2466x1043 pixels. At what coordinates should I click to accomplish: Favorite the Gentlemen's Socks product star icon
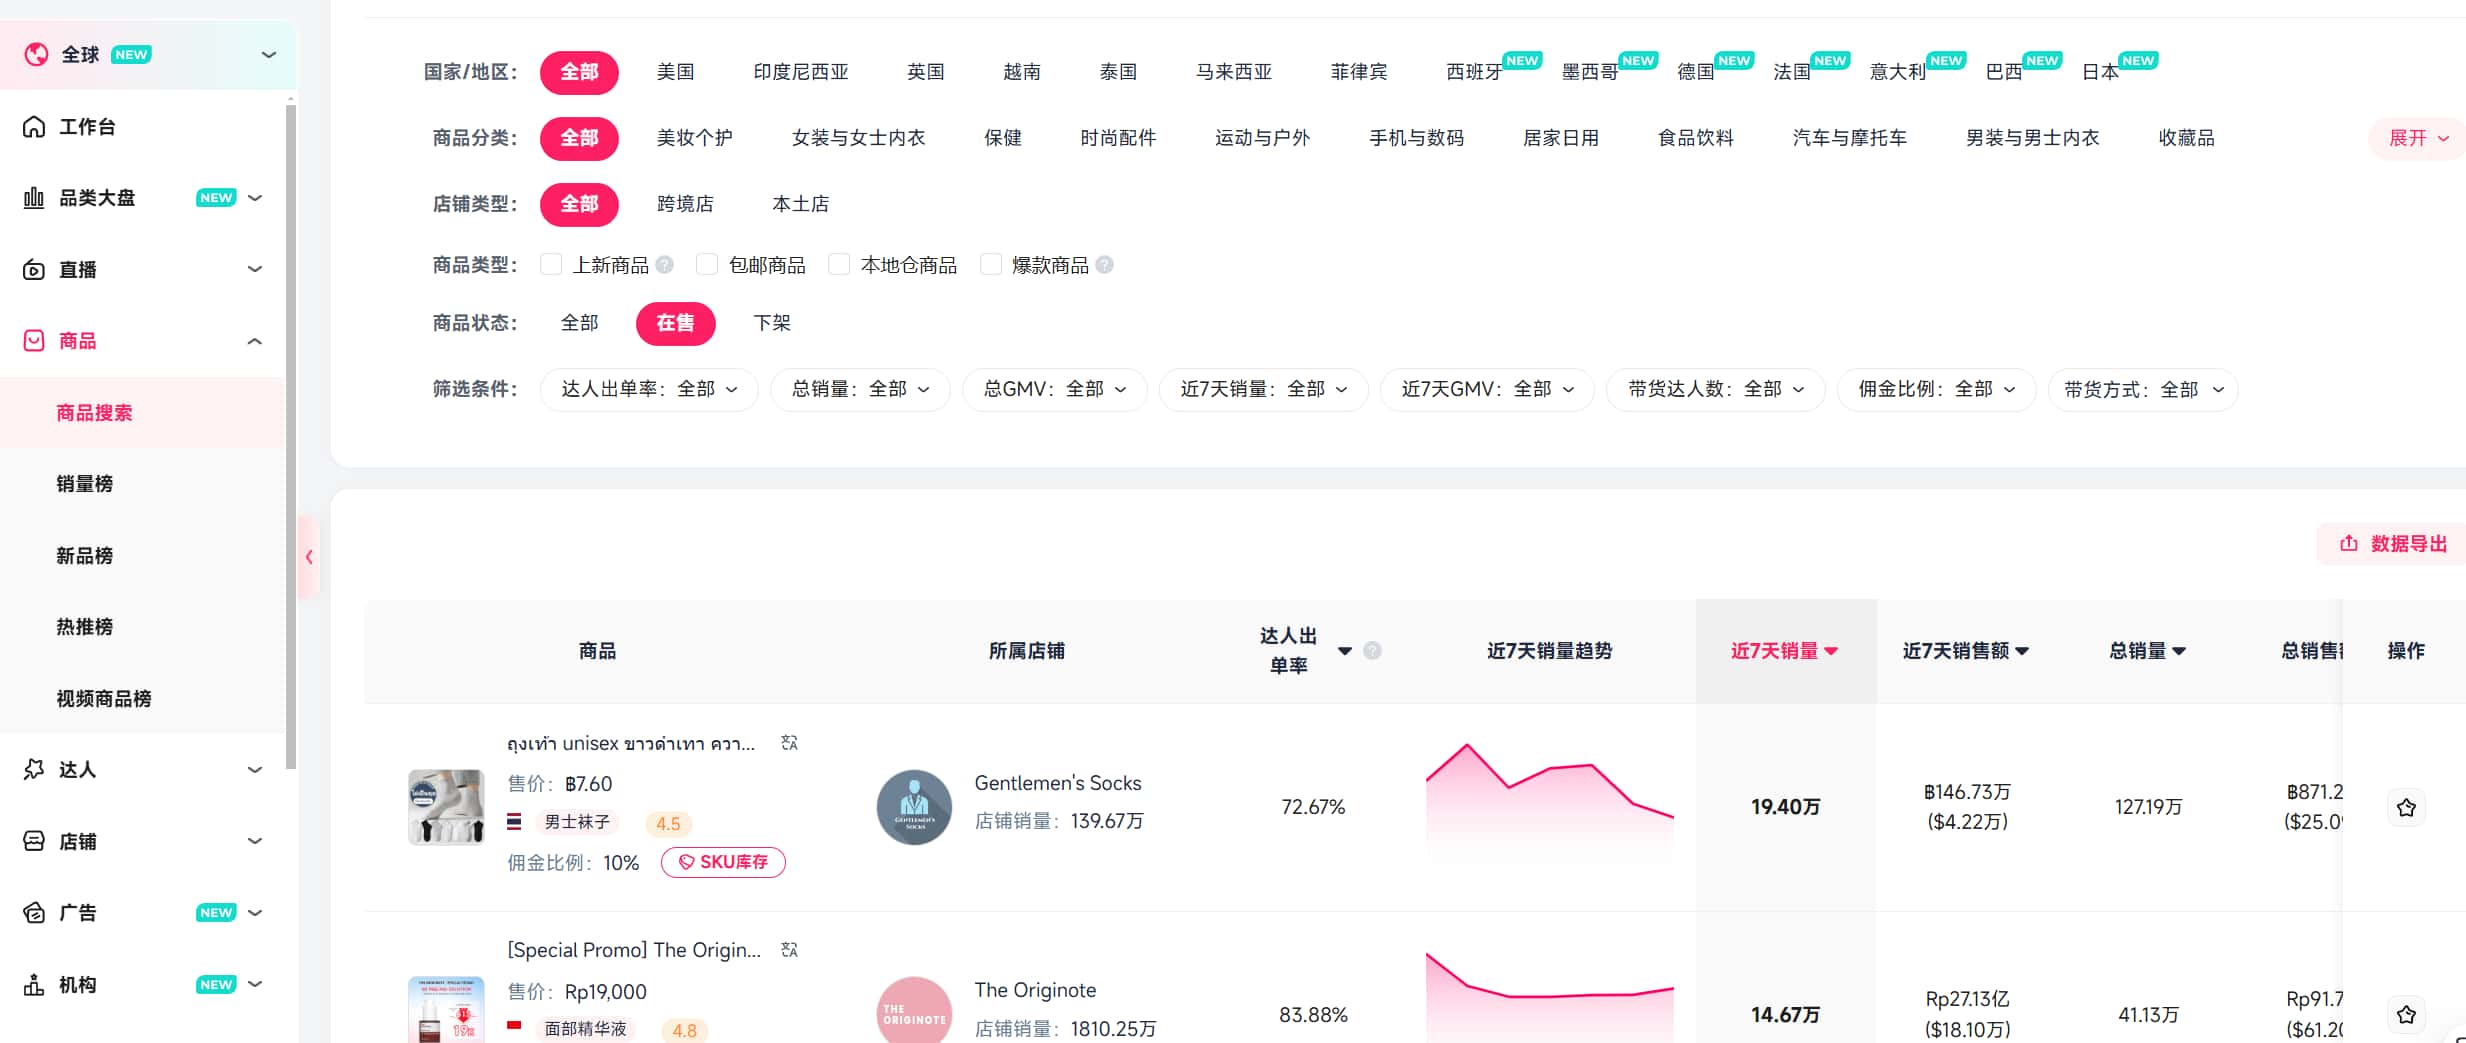click(x=2407, y=807)
